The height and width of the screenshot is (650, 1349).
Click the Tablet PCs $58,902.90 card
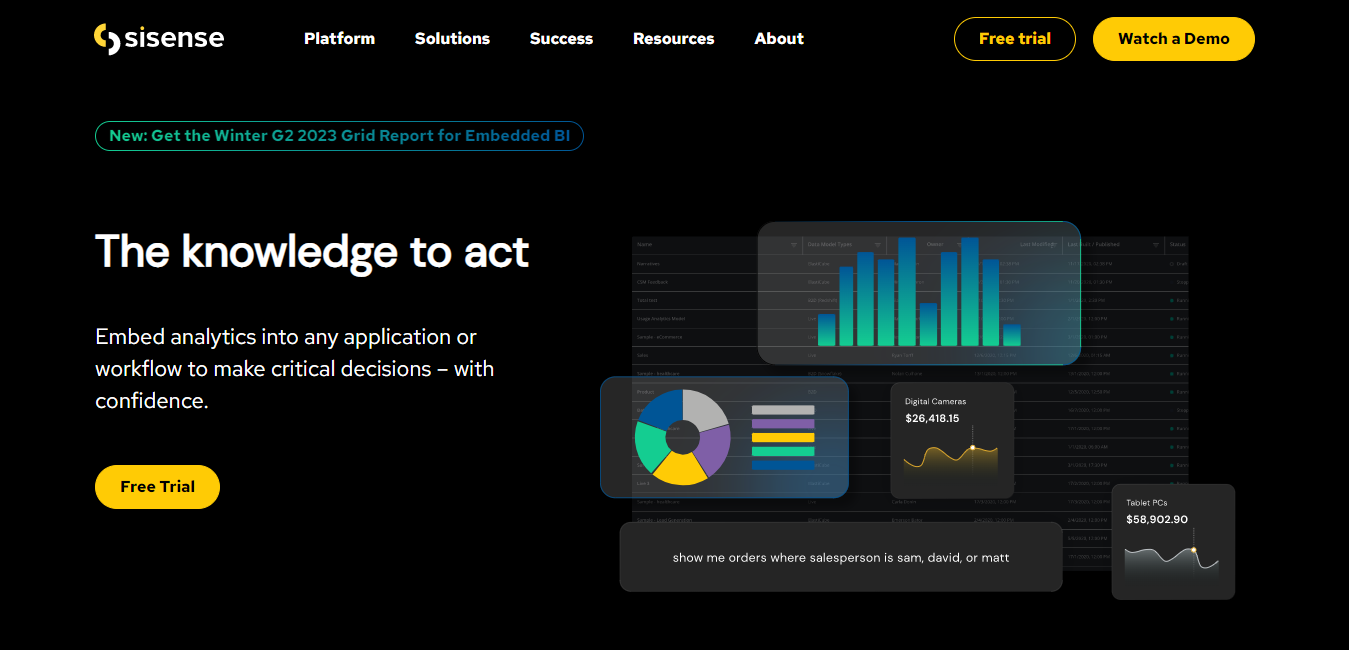point(1173,542)
